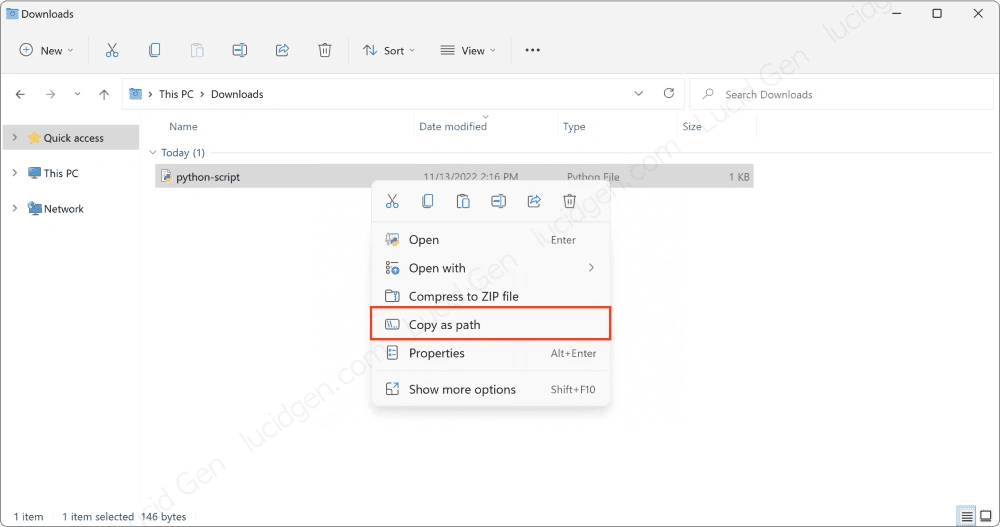Click the 1 KB size cell

pyautogui.click(x=739, y=177)
